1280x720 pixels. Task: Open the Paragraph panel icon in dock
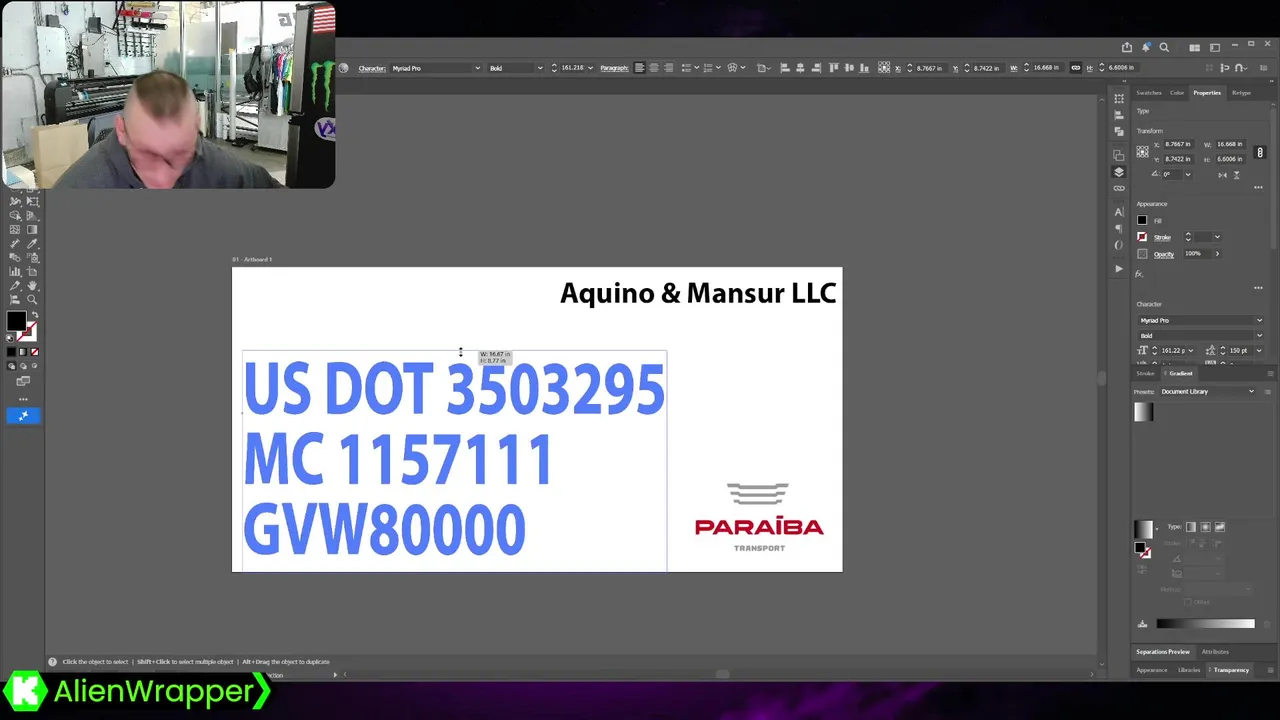tap(1119, 228)
